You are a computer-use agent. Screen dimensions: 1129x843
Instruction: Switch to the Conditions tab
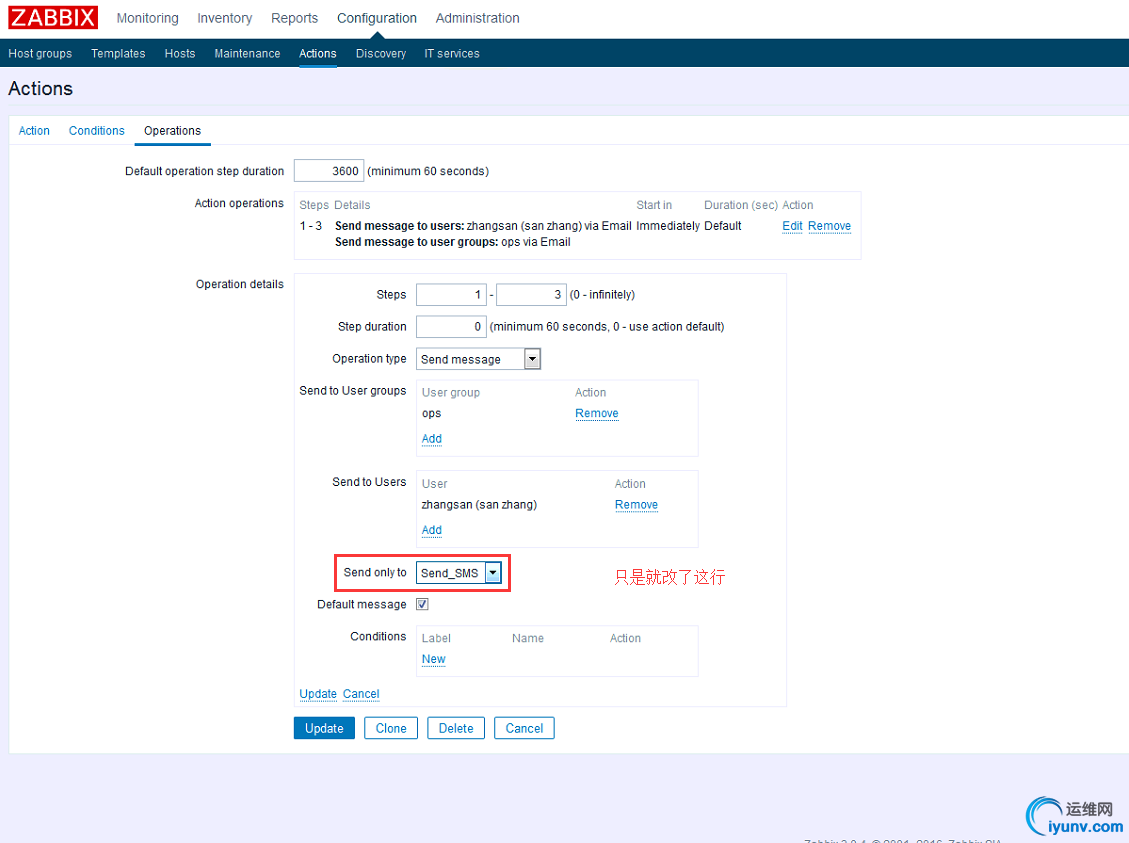(x=96, y=130)
